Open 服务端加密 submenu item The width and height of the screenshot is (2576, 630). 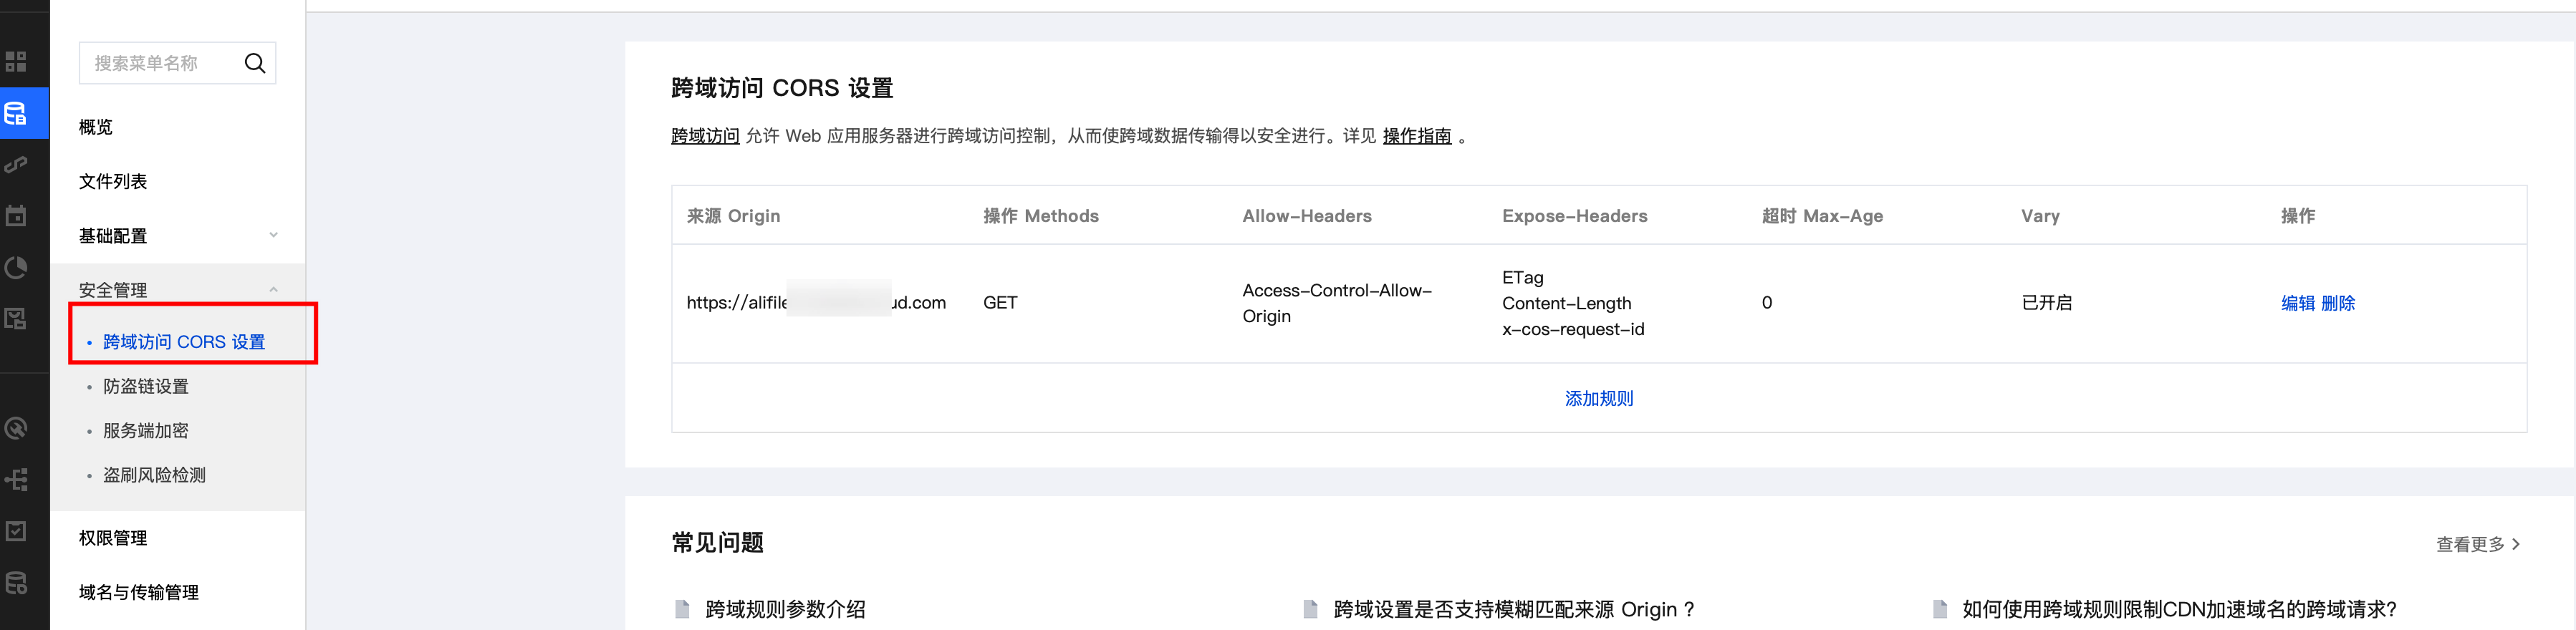[x=146, y=431]
